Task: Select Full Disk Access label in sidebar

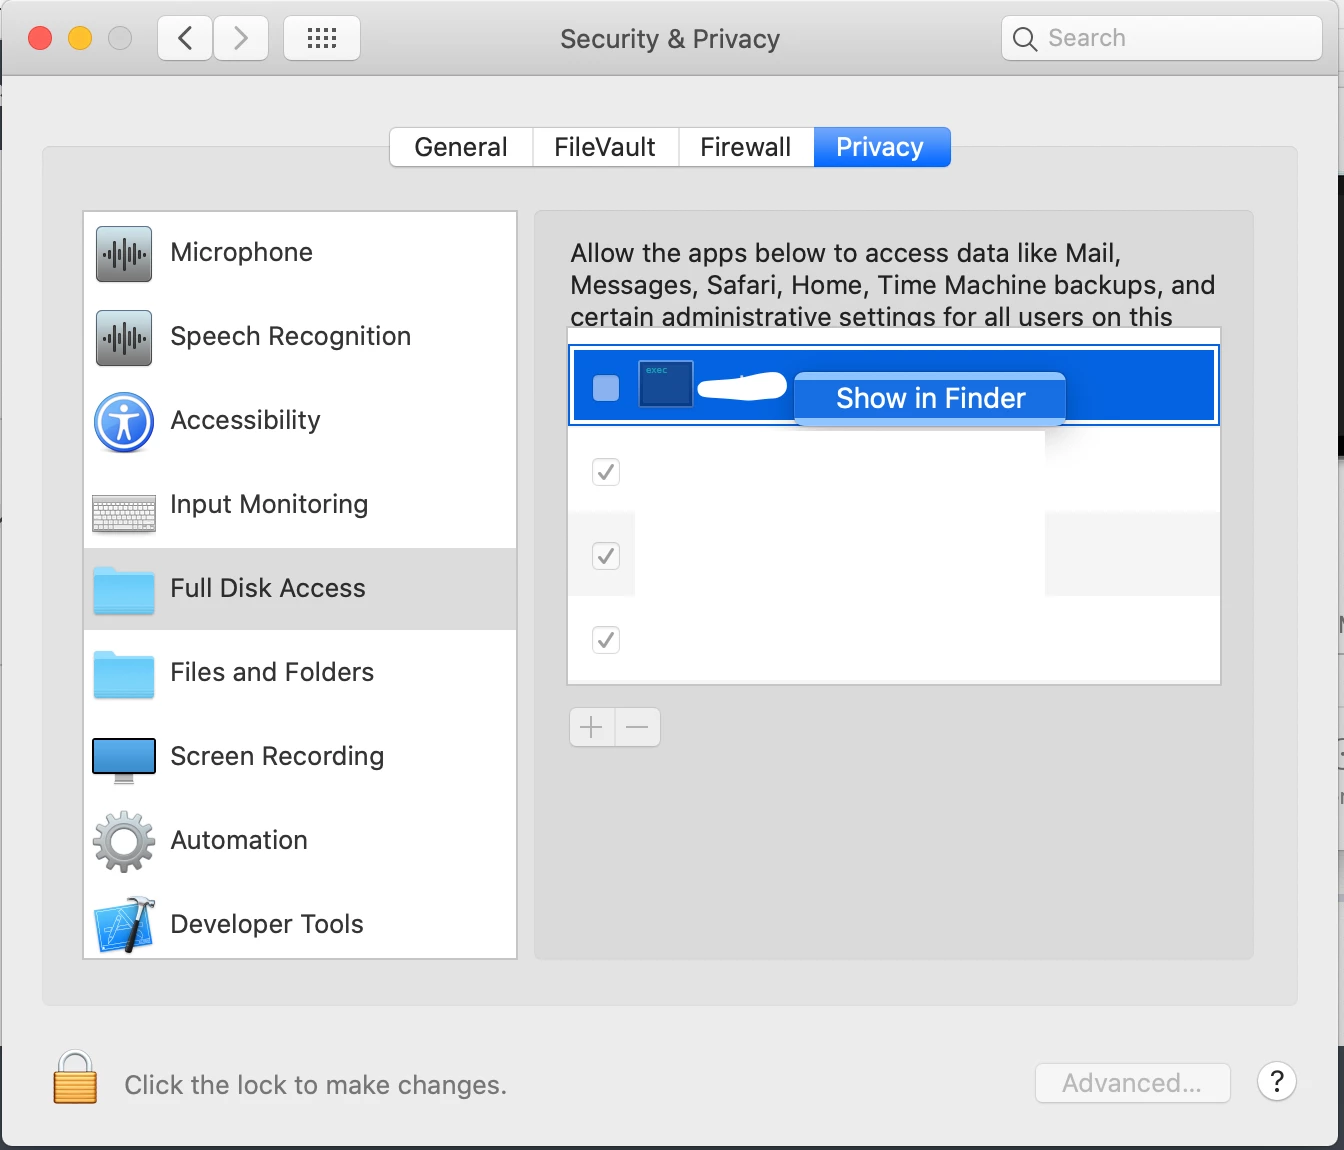Action: pos(268,588)
